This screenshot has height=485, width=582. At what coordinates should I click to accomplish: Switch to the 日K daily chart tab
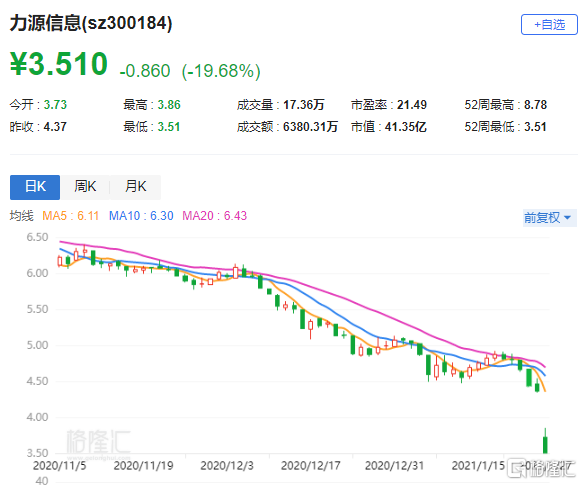tap(35, 187)
